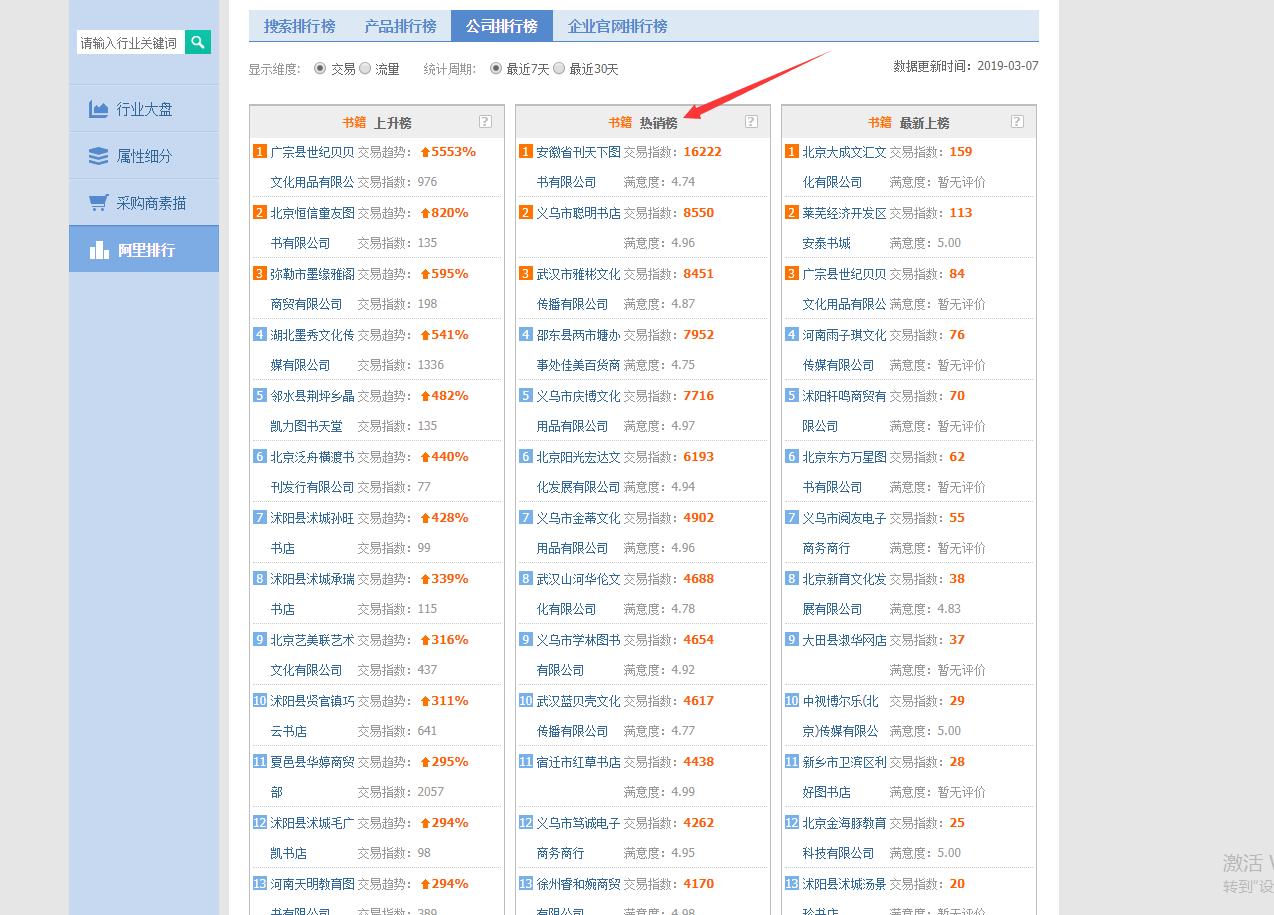This screenshot has width=1274, height=915.
Task: Open company 义乌市笃诚电子商务商行
Action: click(x=578, y=838)
